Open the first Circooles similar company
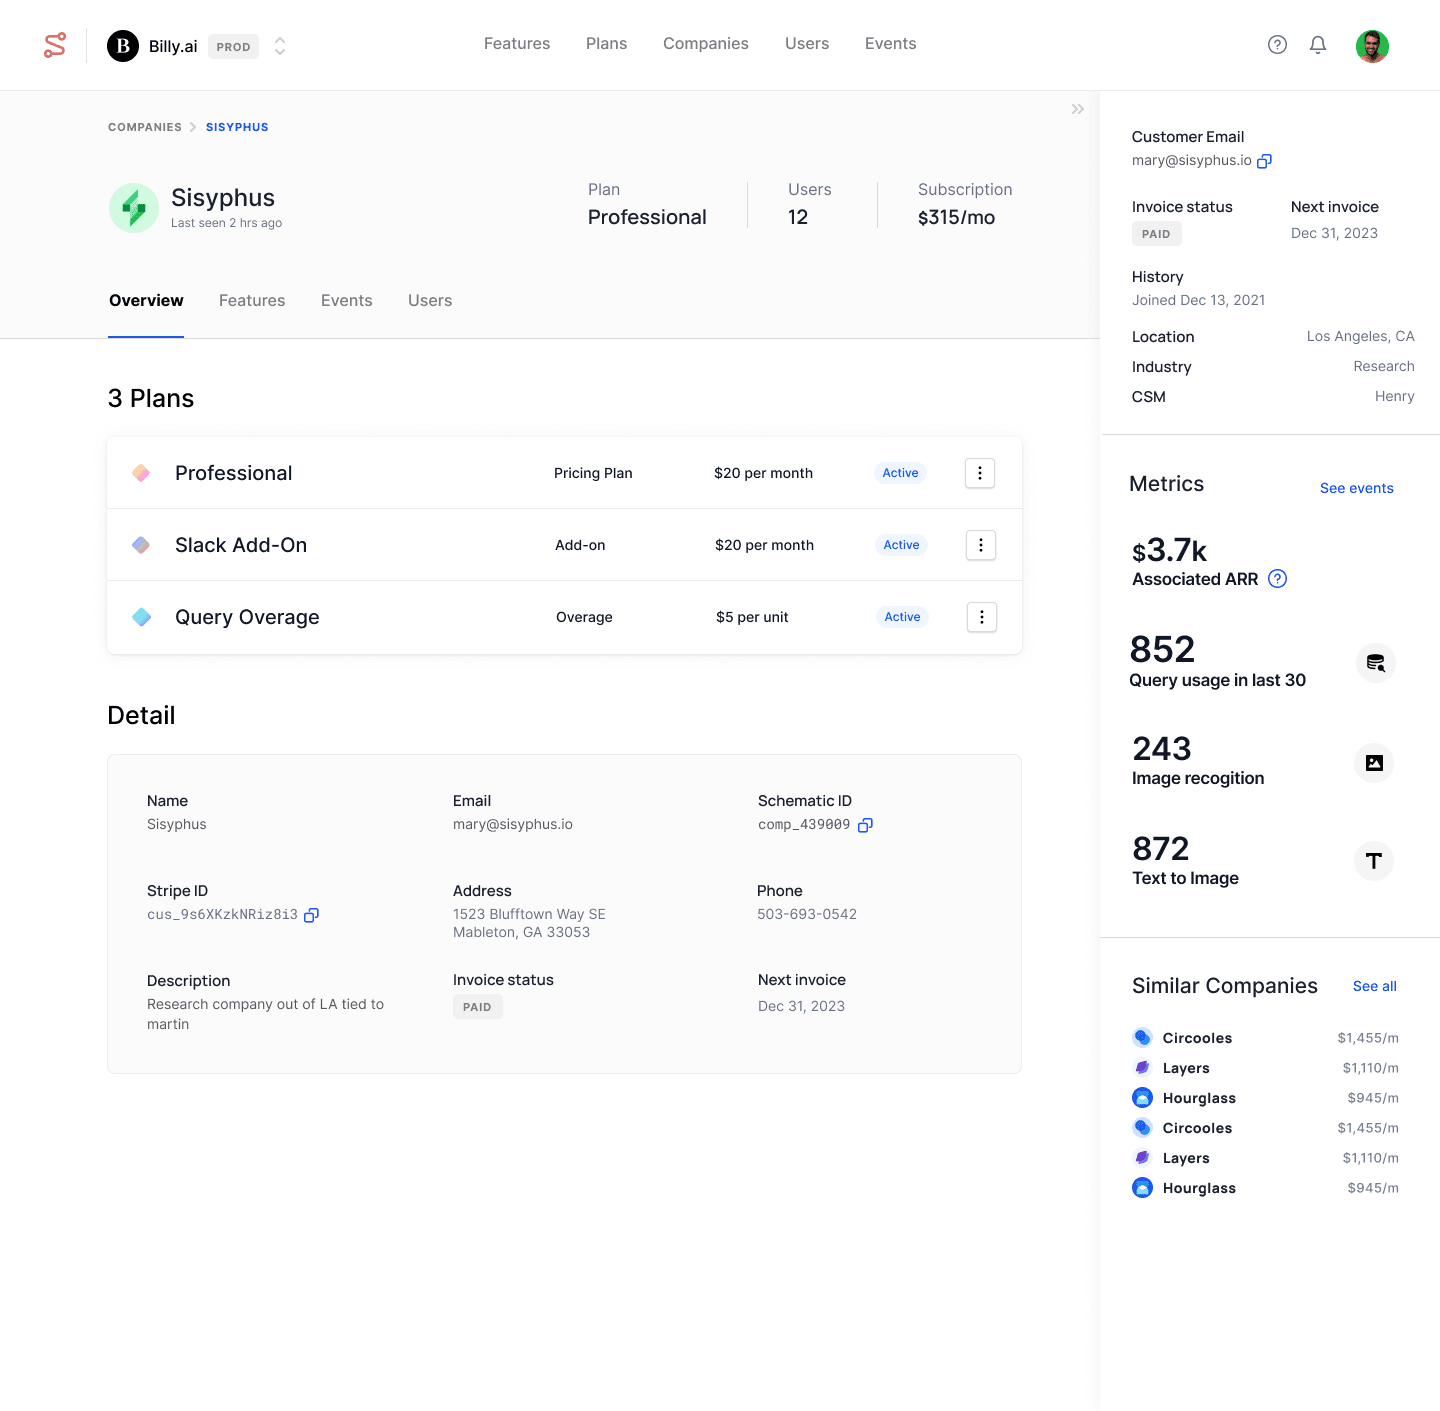The height and width of the screenshot is (1411, 1440). coord(1196,1038)
